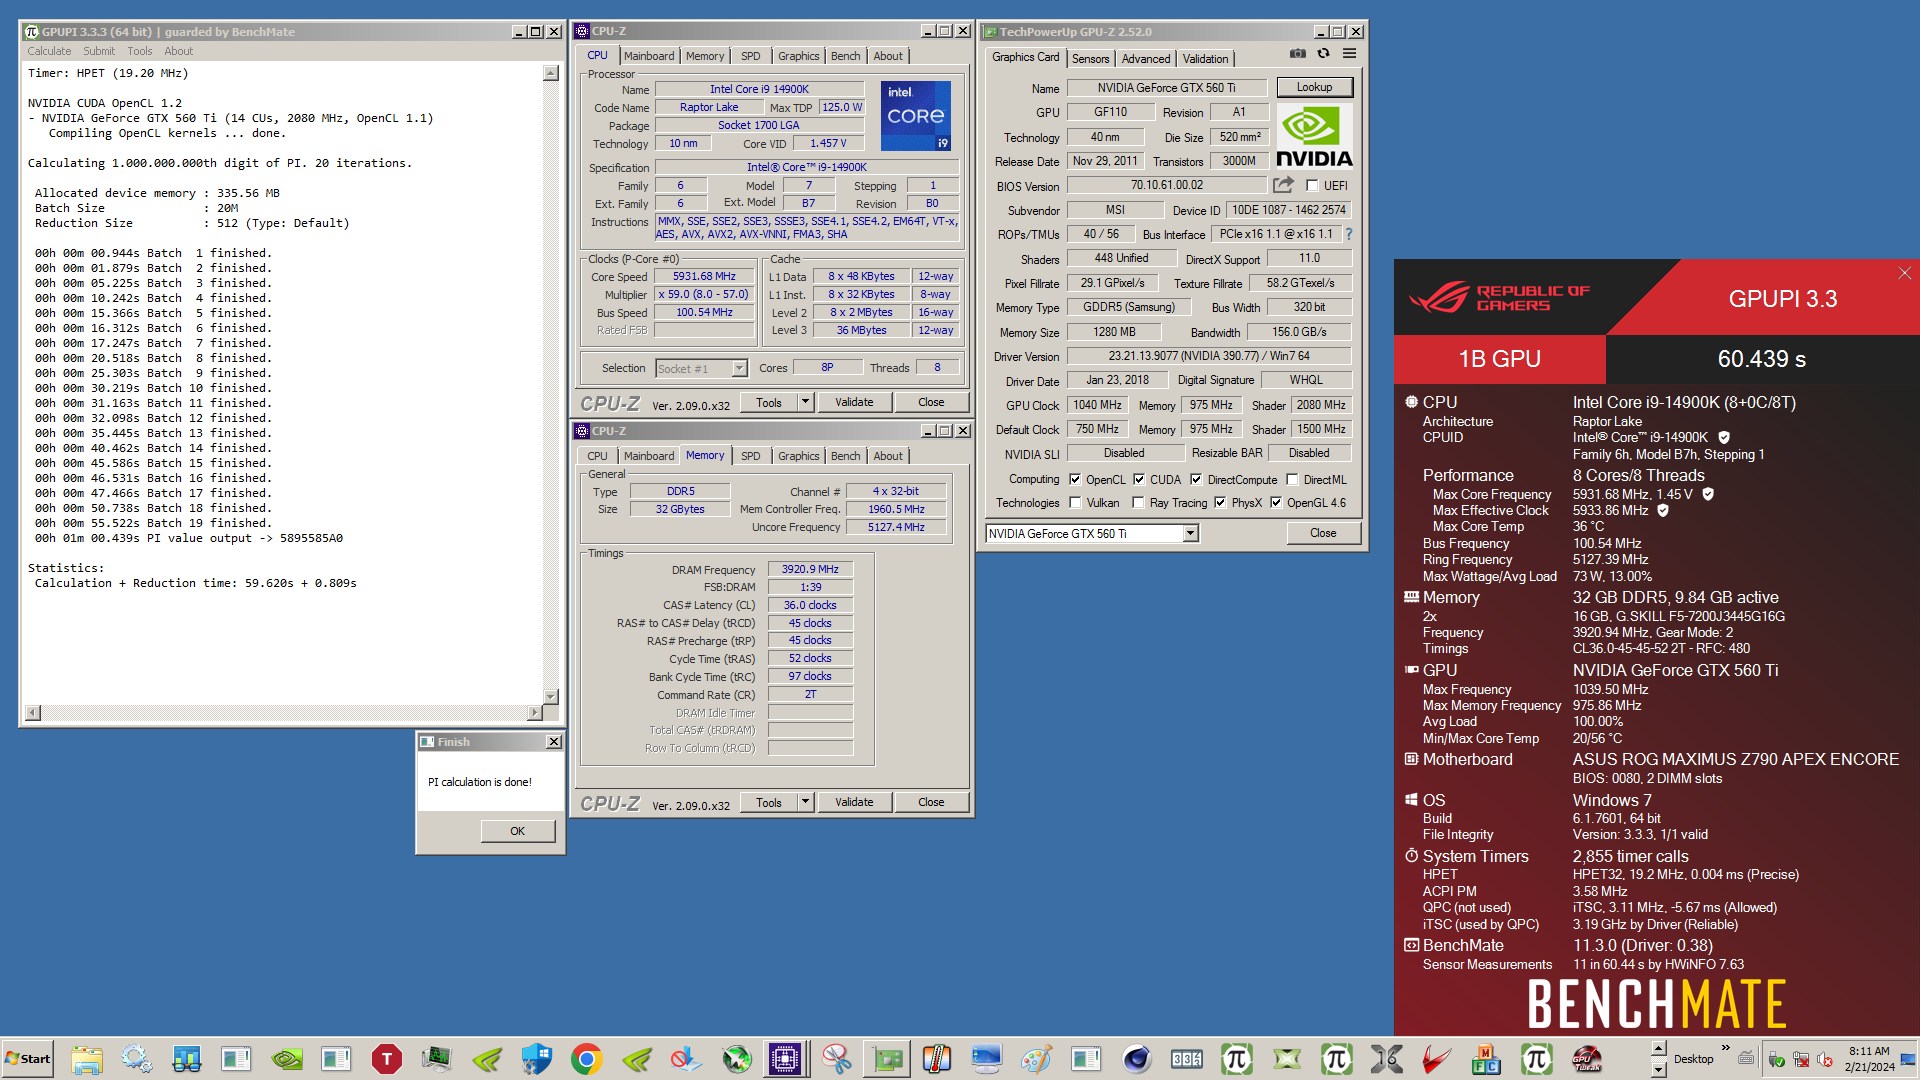
Task: Toggle the PhysX checkbox
Action: click(1220, 503)
